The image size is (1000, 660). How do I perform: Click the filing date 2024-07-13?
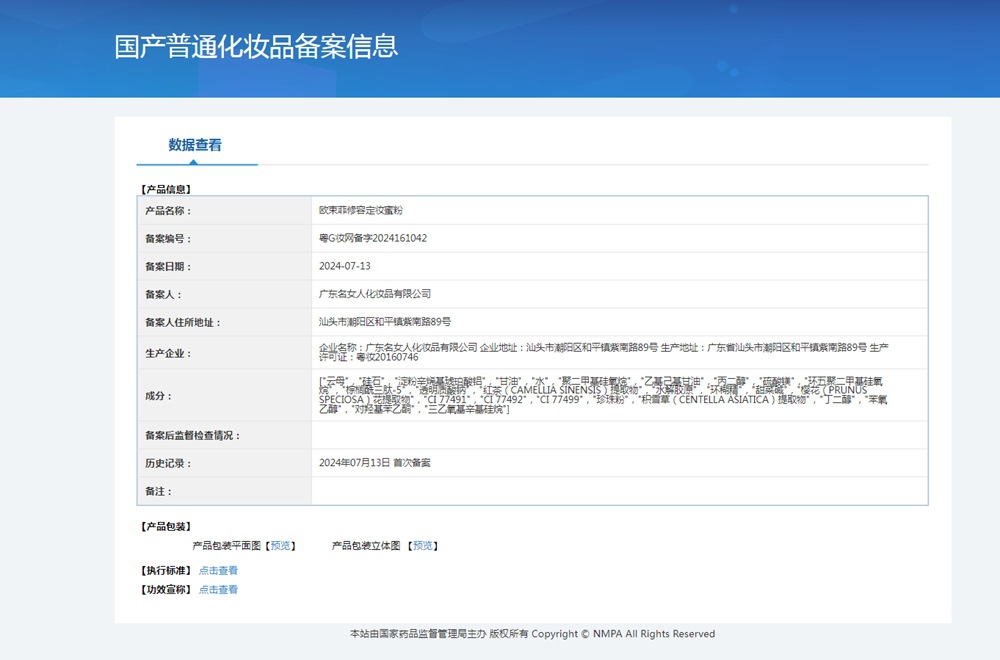(x=345, y=267)
